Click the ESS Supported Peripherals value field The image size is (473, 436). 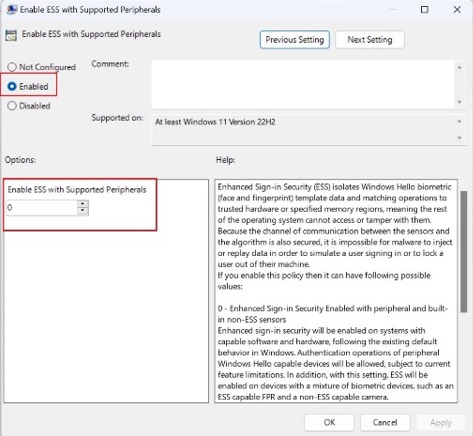(x=42, y=208)
